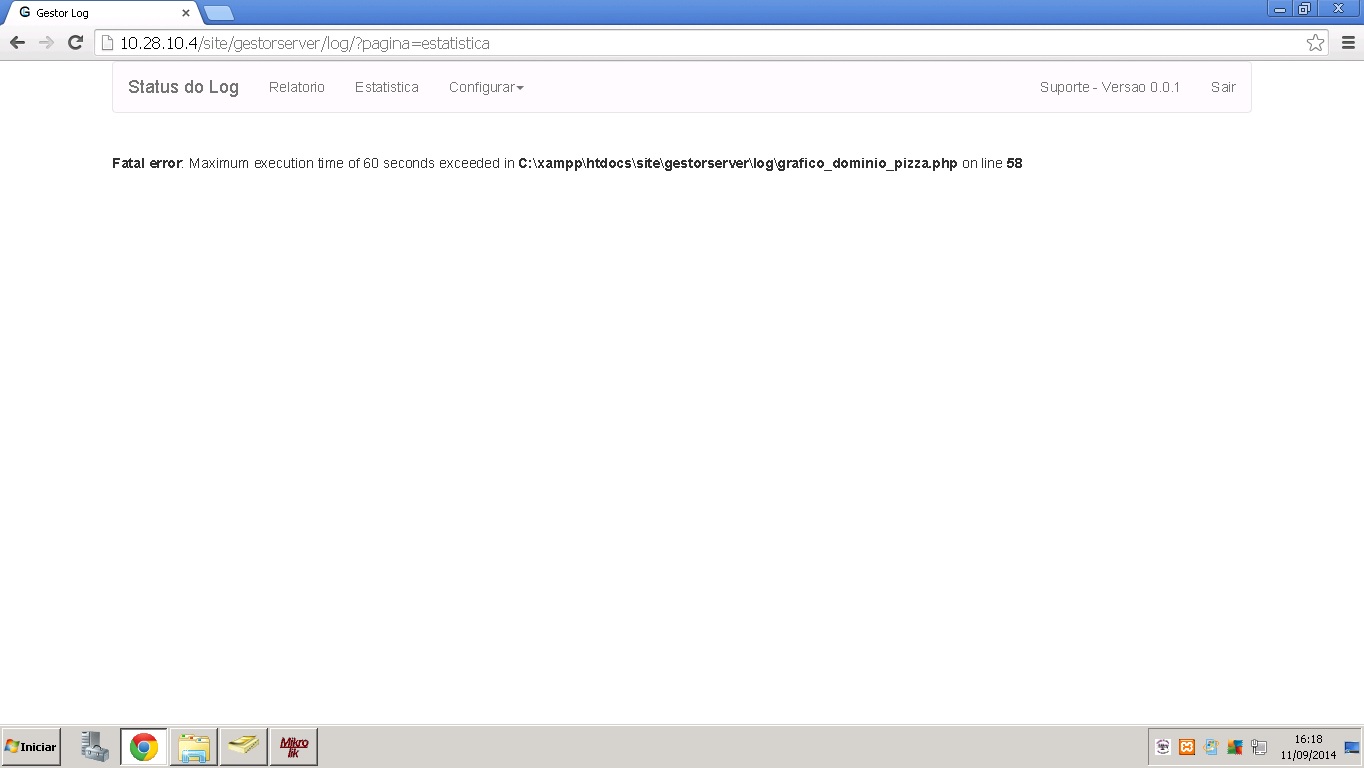Viewport: 1364px width, 768px height.
Task: Show desktop via rightmost tray icon
Action: pos(1352,747)
